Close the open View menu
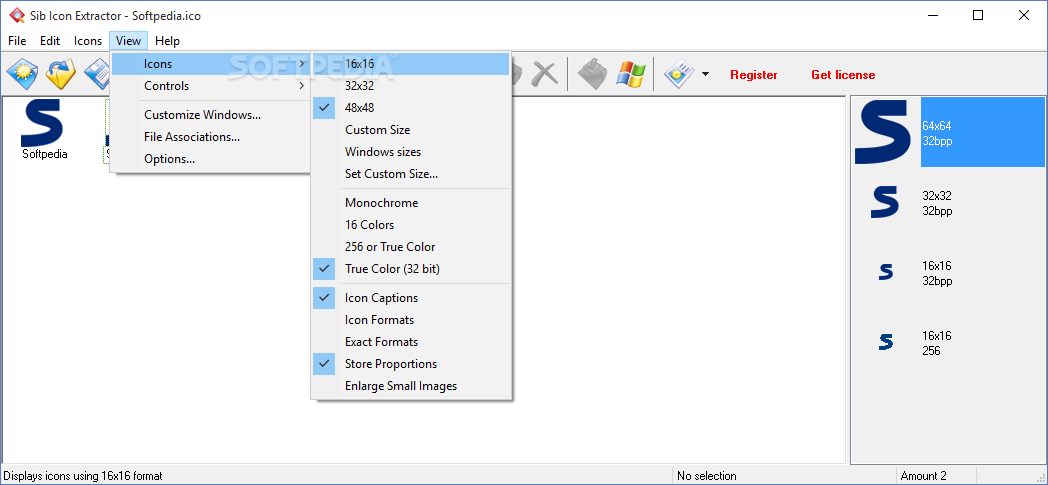The width and height of the screenshot is (1048, 485). (128, 41)
